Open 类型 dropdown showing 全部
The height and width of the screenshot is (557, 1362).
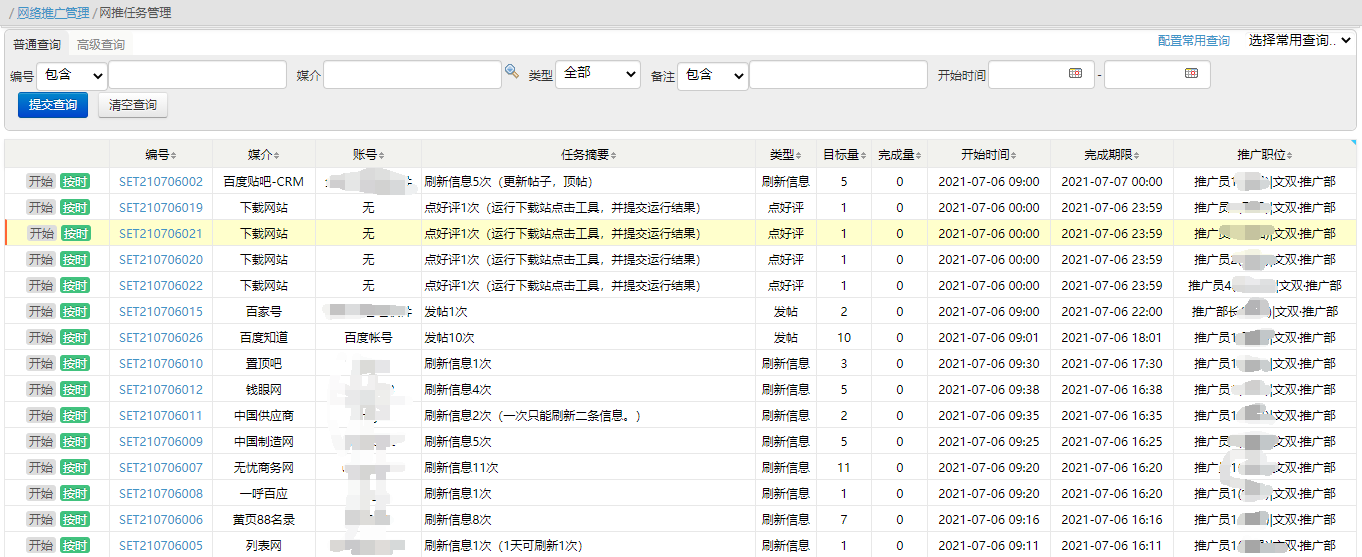(597, 74)
